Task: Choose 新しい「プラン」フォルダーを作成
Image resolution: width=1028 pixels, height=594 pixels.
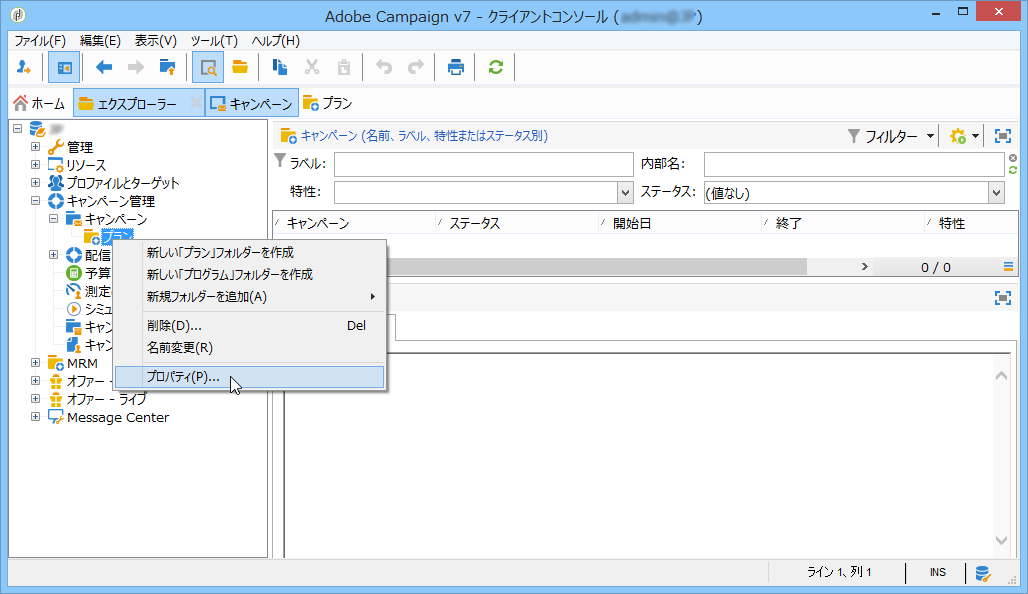Action: point(249,252)
